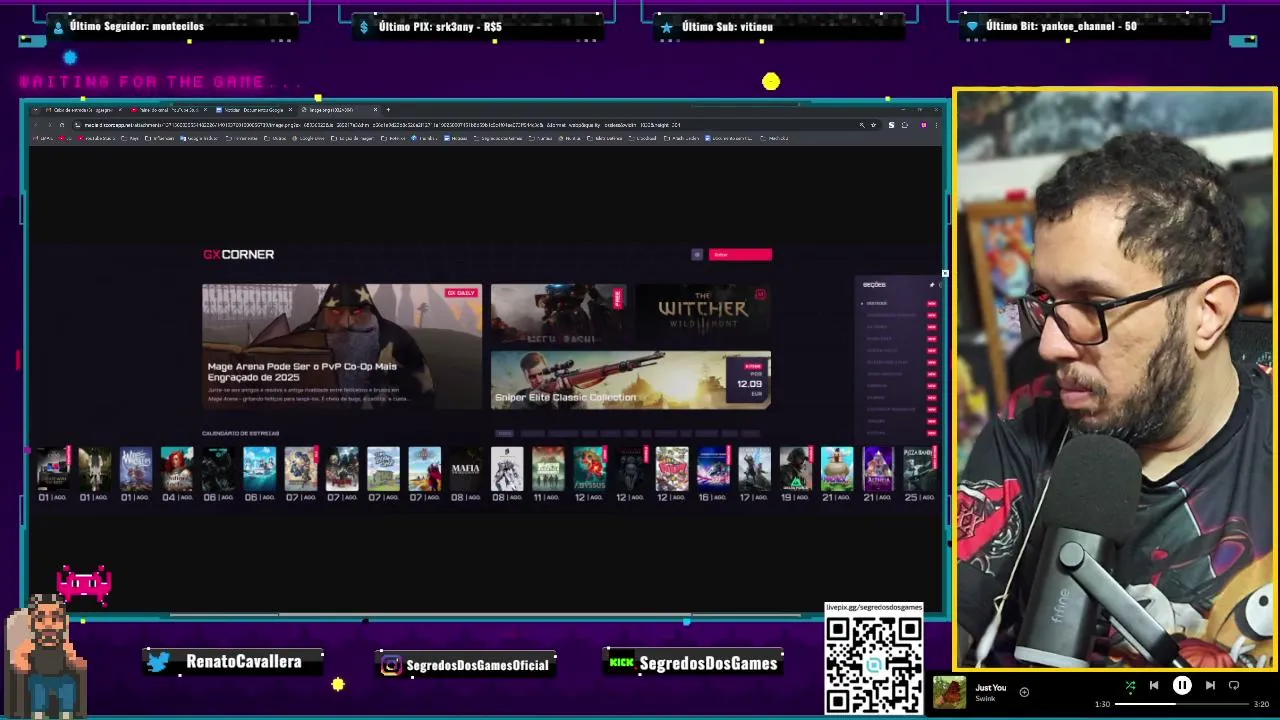Open the Just You album artwork
This screenshot has width=1280, height=720.
tap(950, 691)
